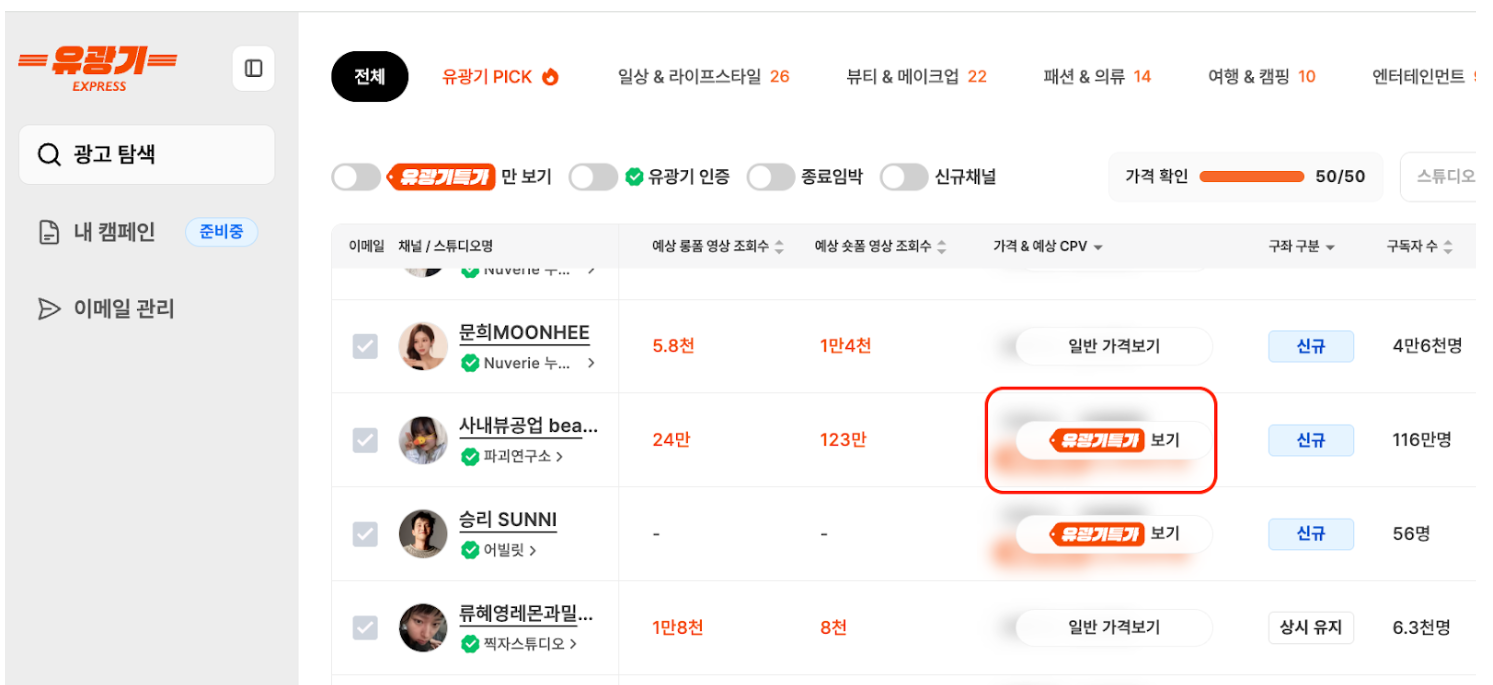Click 유광기특가 보기 button for 사내뷰공업

(x=1113, y=440)
